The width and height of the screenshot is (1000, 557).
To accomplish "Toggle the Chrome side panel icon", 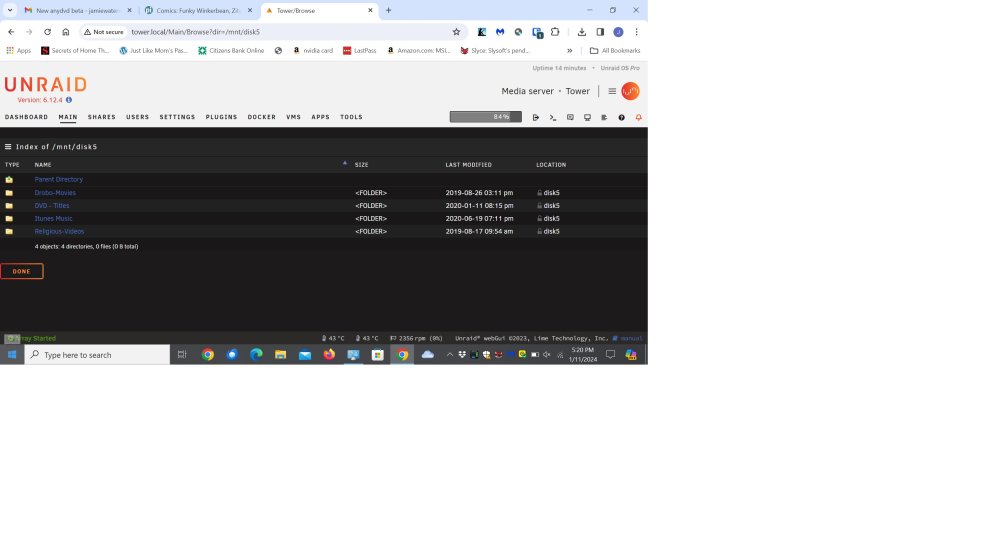I will [600, 32].
